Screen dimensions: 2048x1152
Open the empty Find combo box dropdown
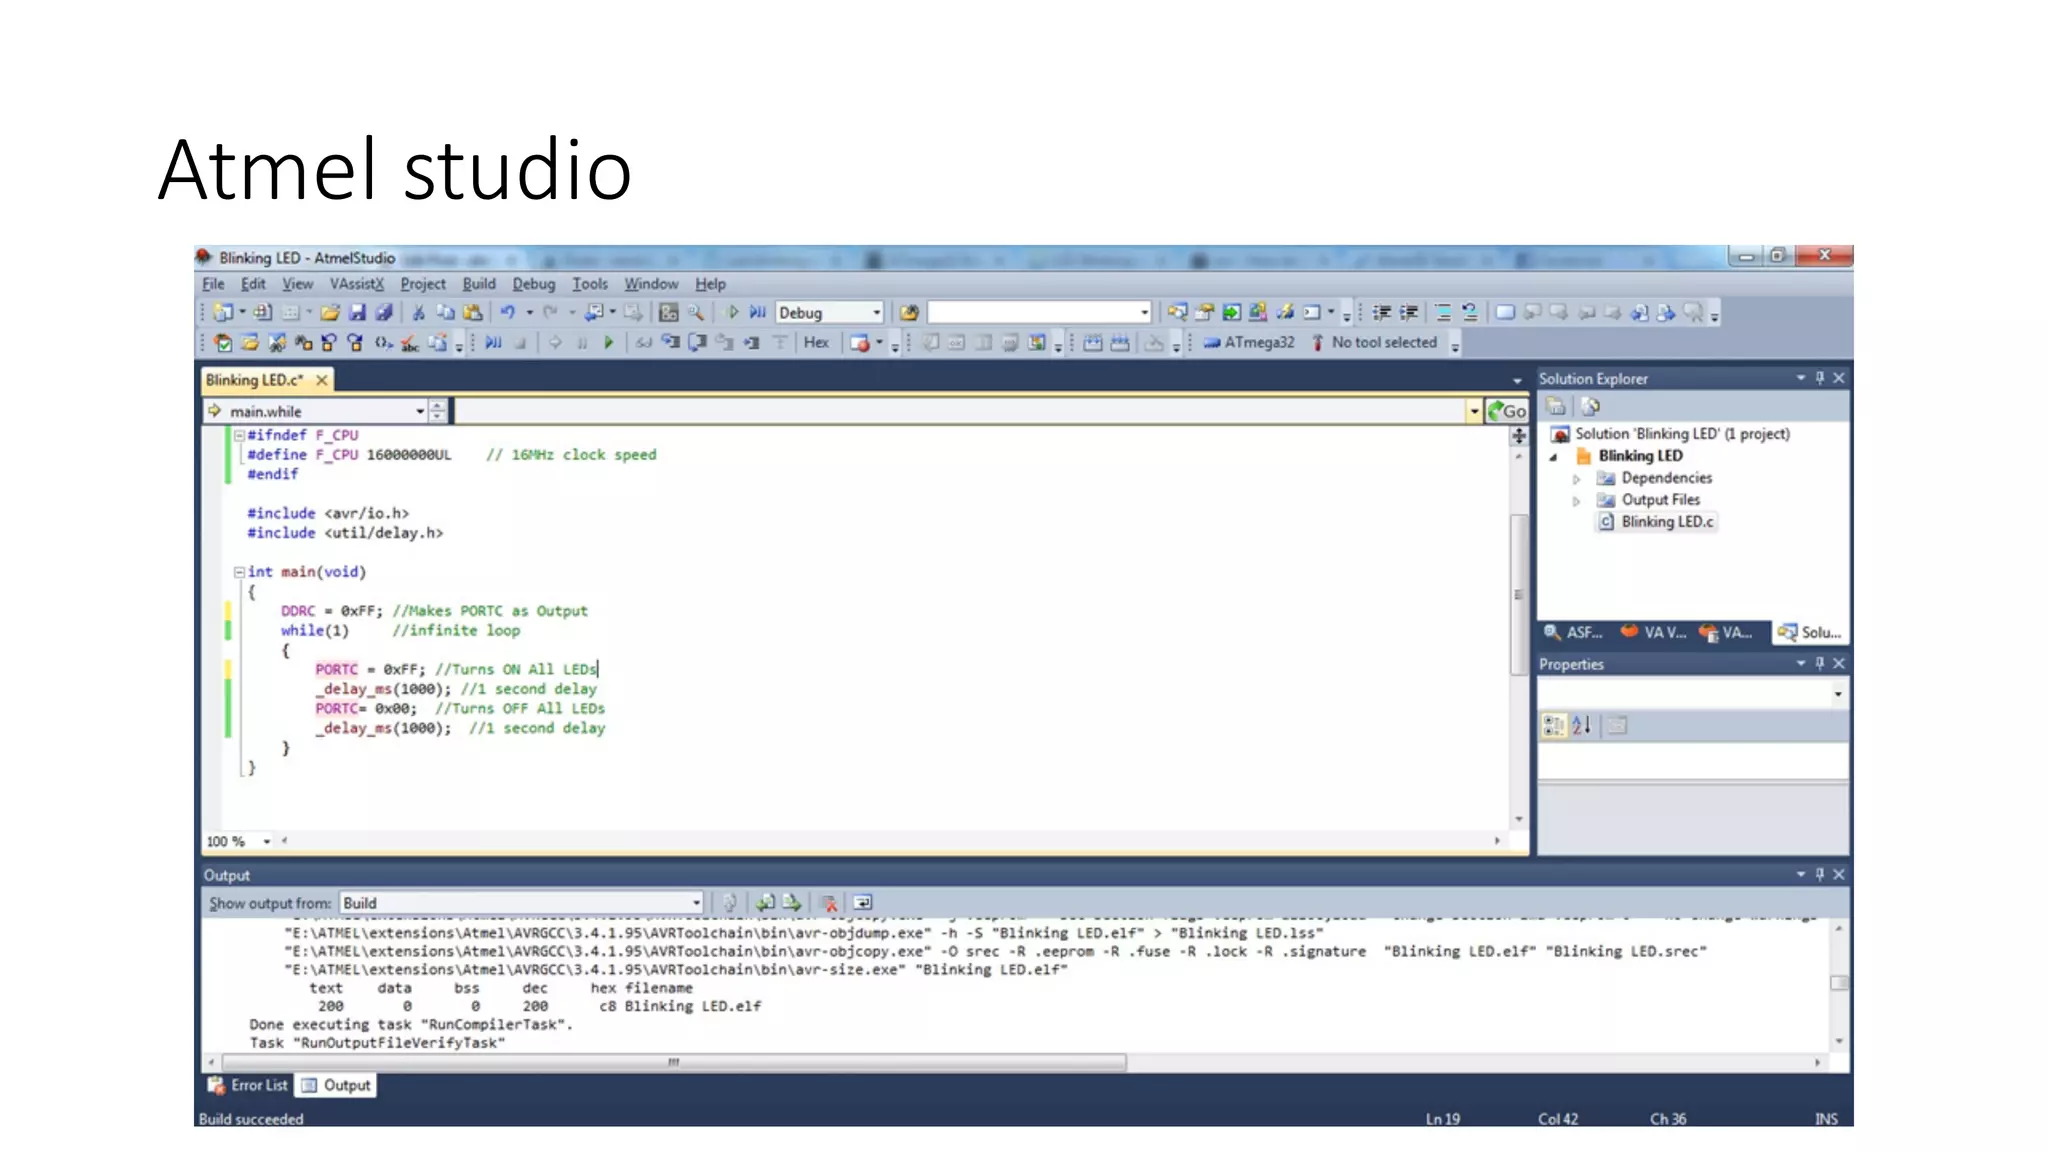[1144, 313]
